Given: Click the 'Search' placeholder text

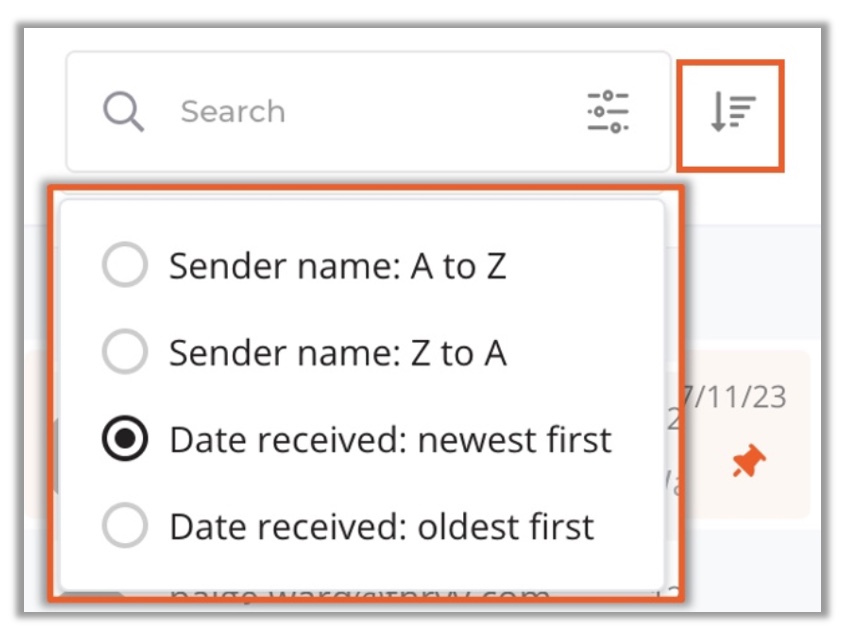Looking at the screenshot, I should coord(233,111).
